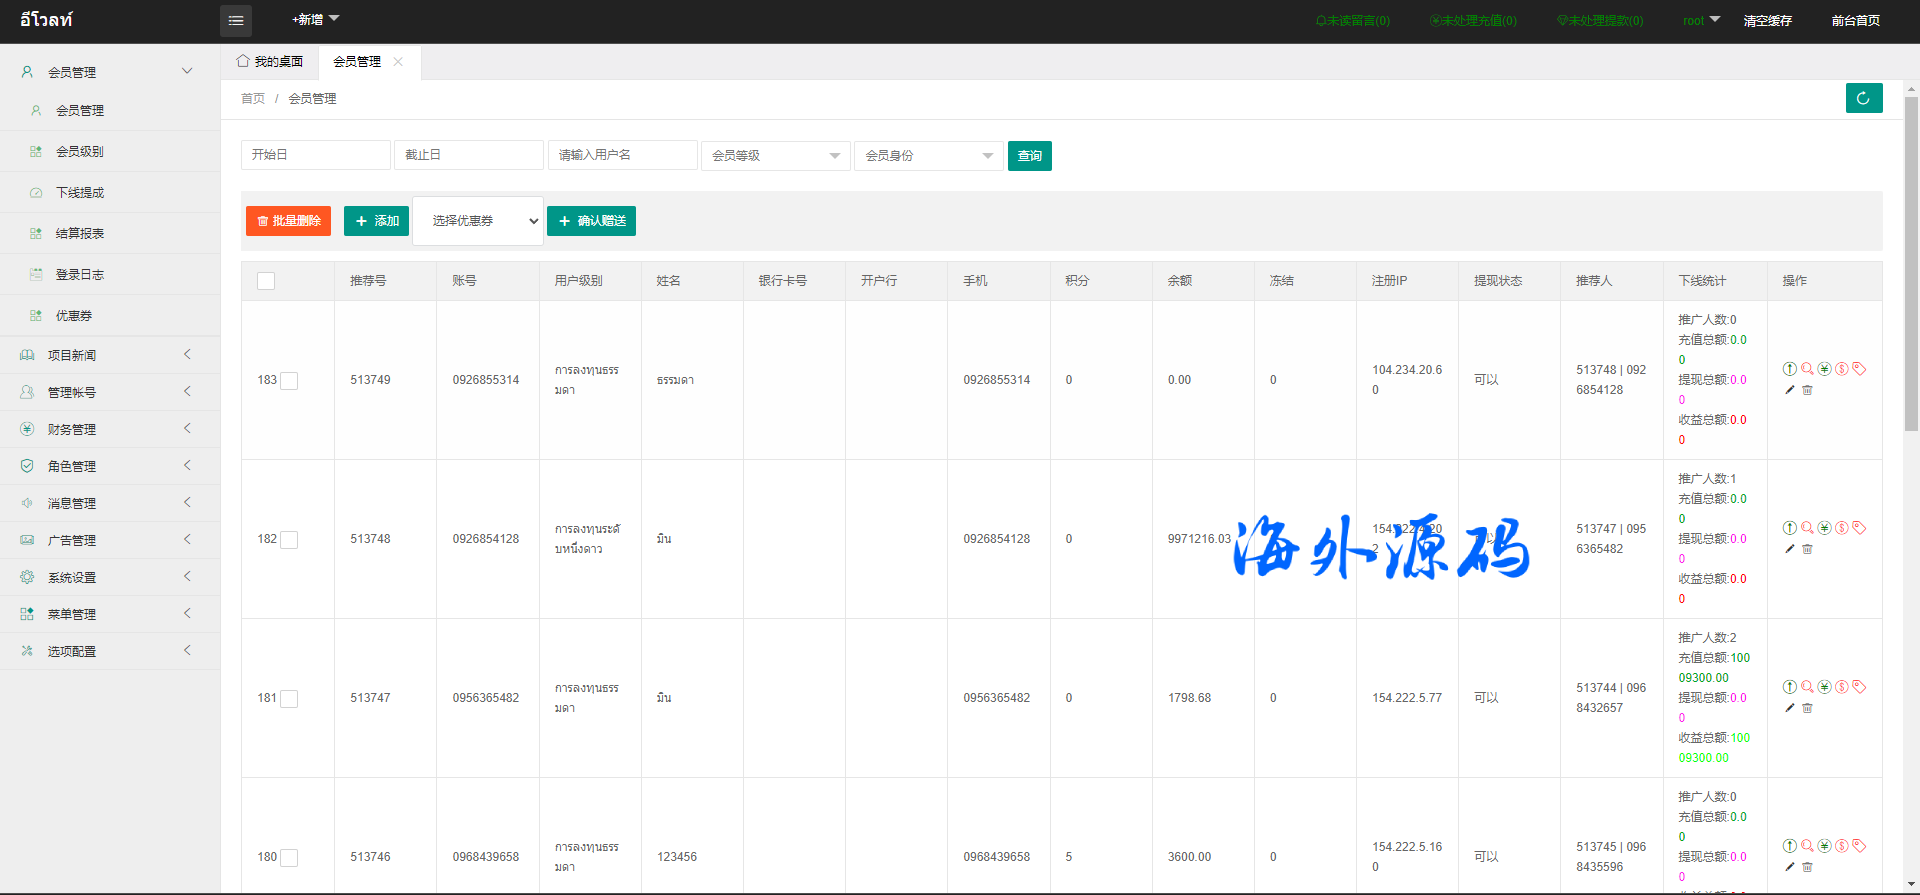Viewport: 1920px width, 895px height.
Task: Open the 选择优惠券 dropdown
Action: [478, 221]
